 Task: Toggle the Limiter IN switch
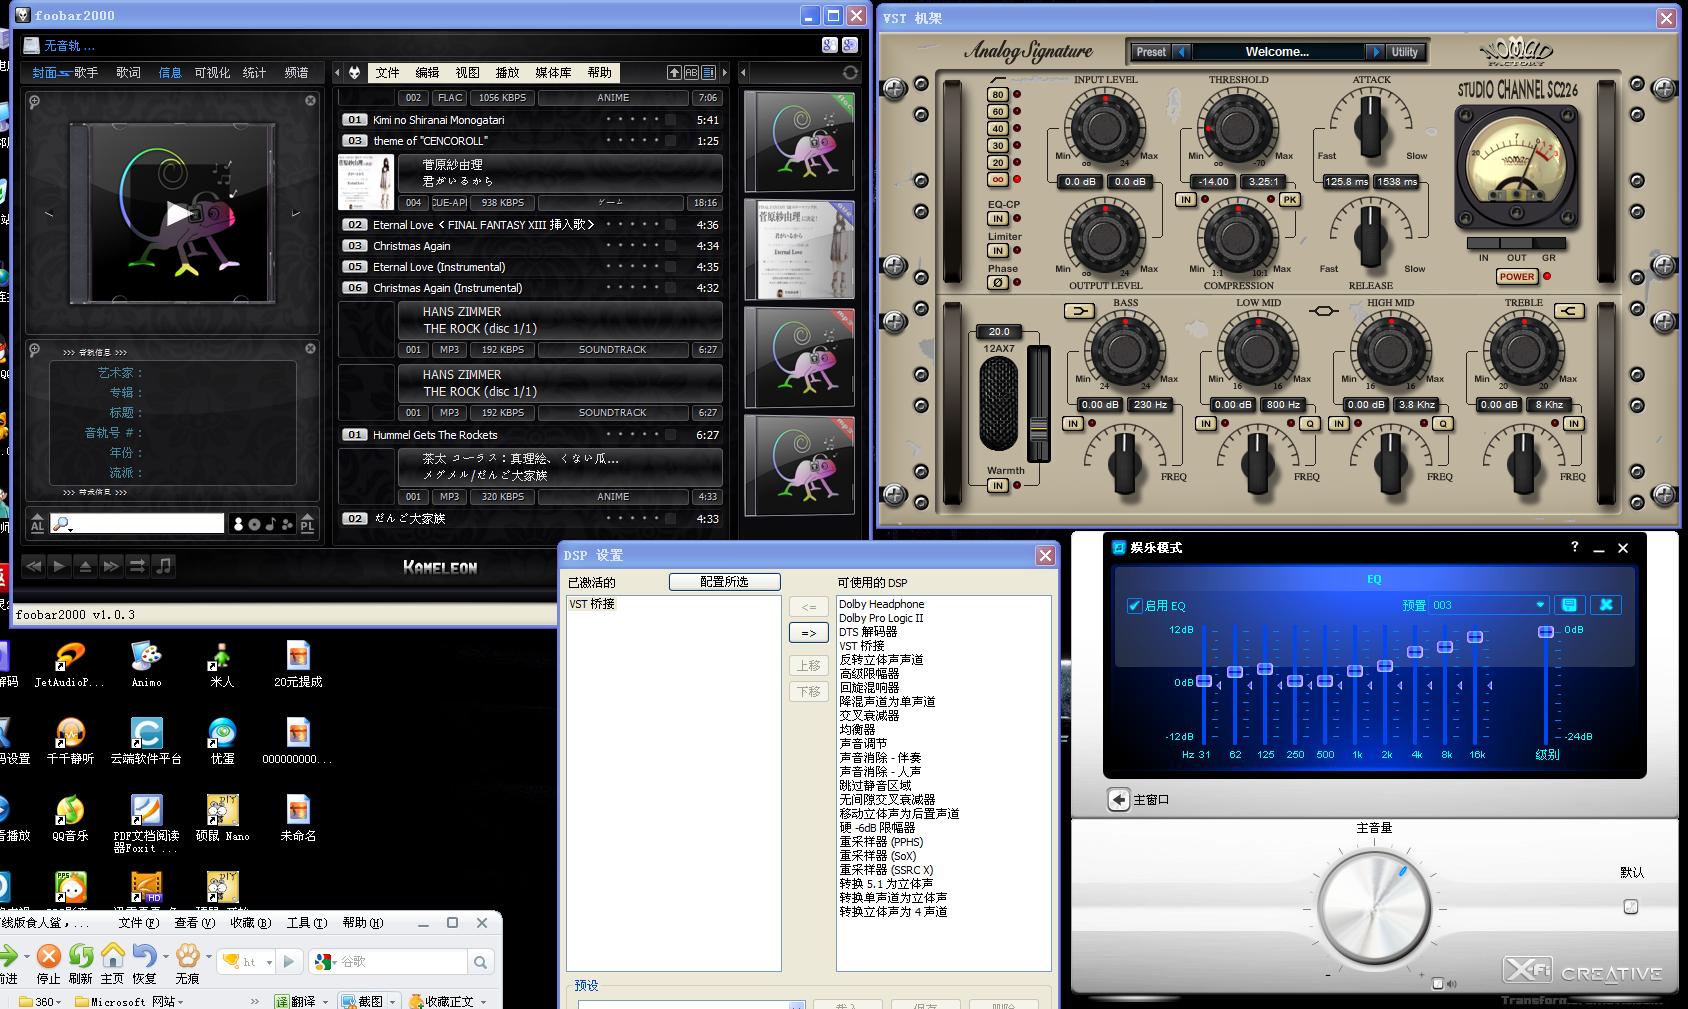click(997, 251)
